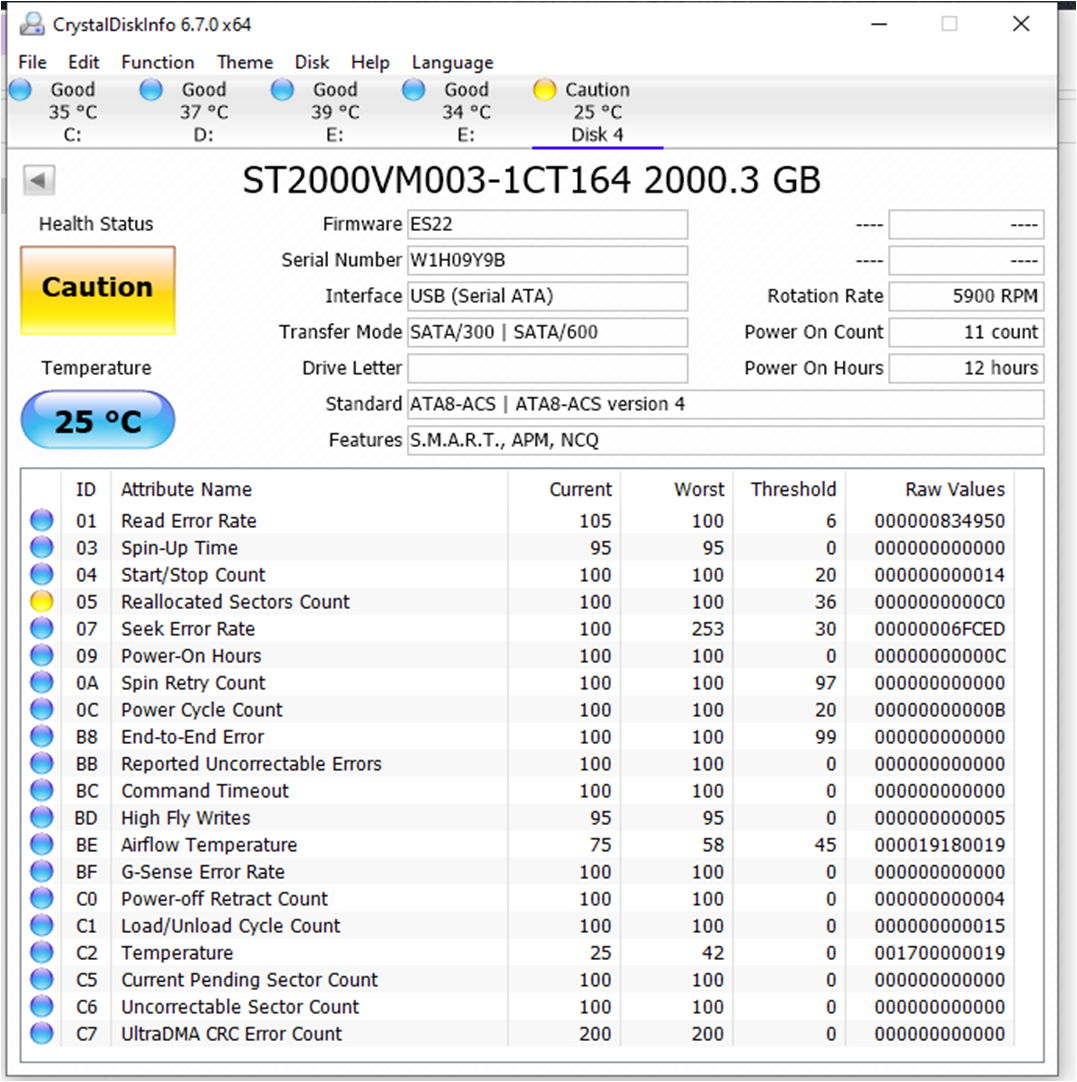Click the blue orb for Power-On Hours row

click(x=42, y=655)
